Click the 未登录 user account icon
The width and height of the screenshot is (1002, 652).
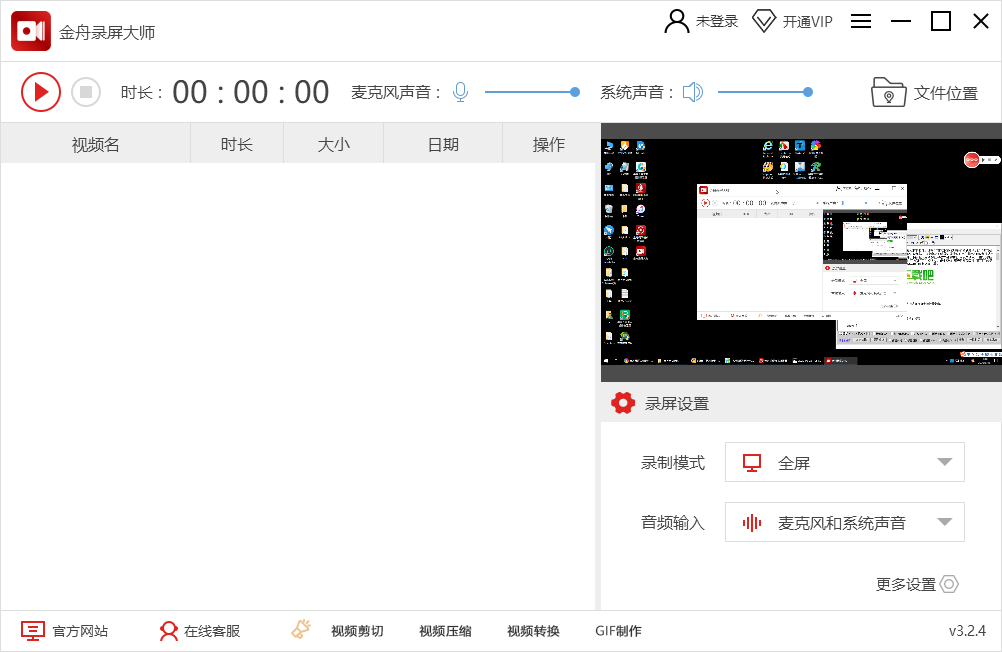point(677,21)
